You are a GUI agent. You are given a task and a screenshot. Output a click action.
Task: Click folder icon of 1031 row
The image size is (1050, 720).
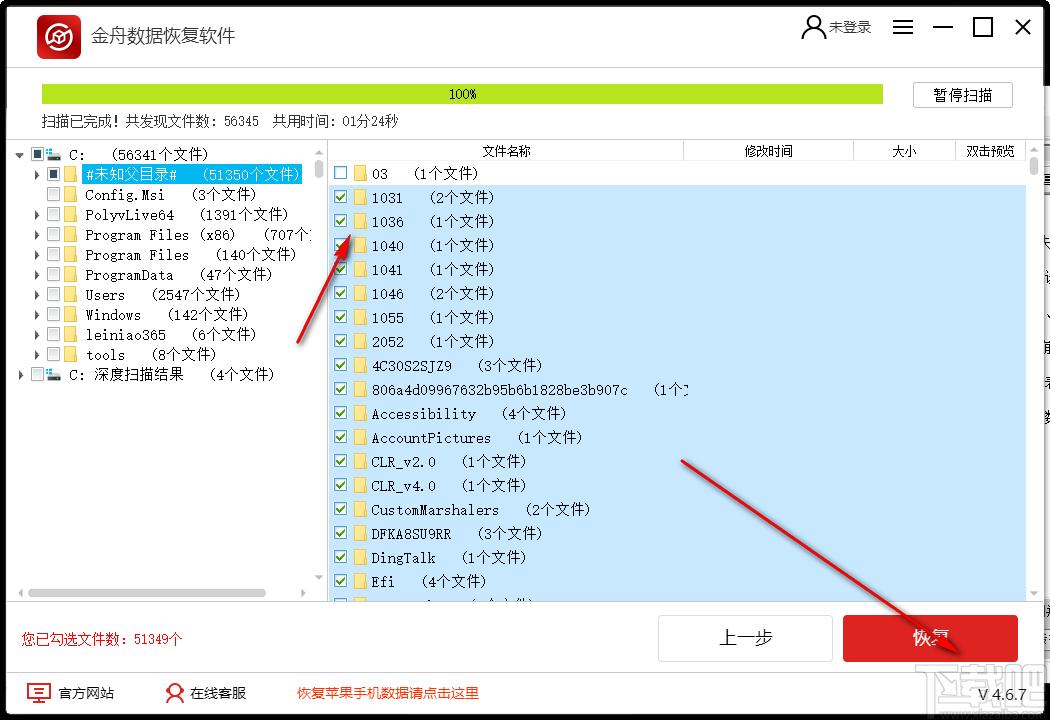pos(360,198)
